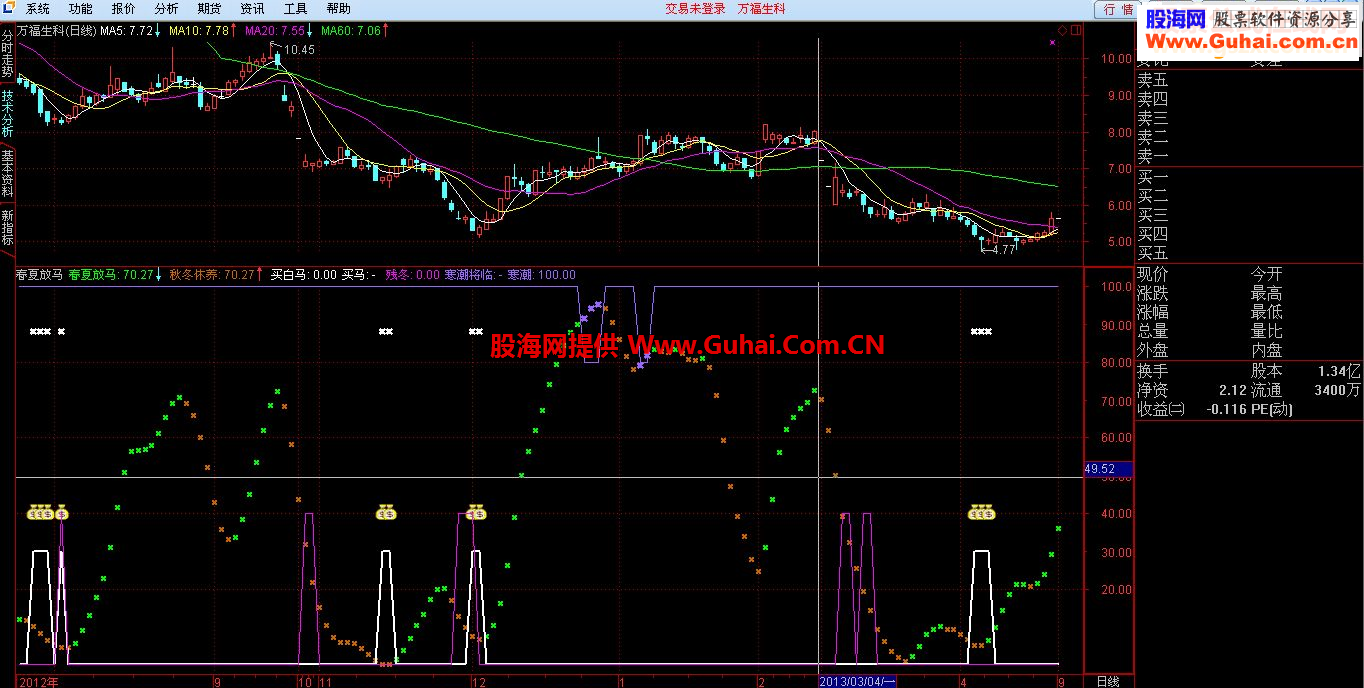Click the 收益(三) -0.116 value

[x=1192, y=409]
